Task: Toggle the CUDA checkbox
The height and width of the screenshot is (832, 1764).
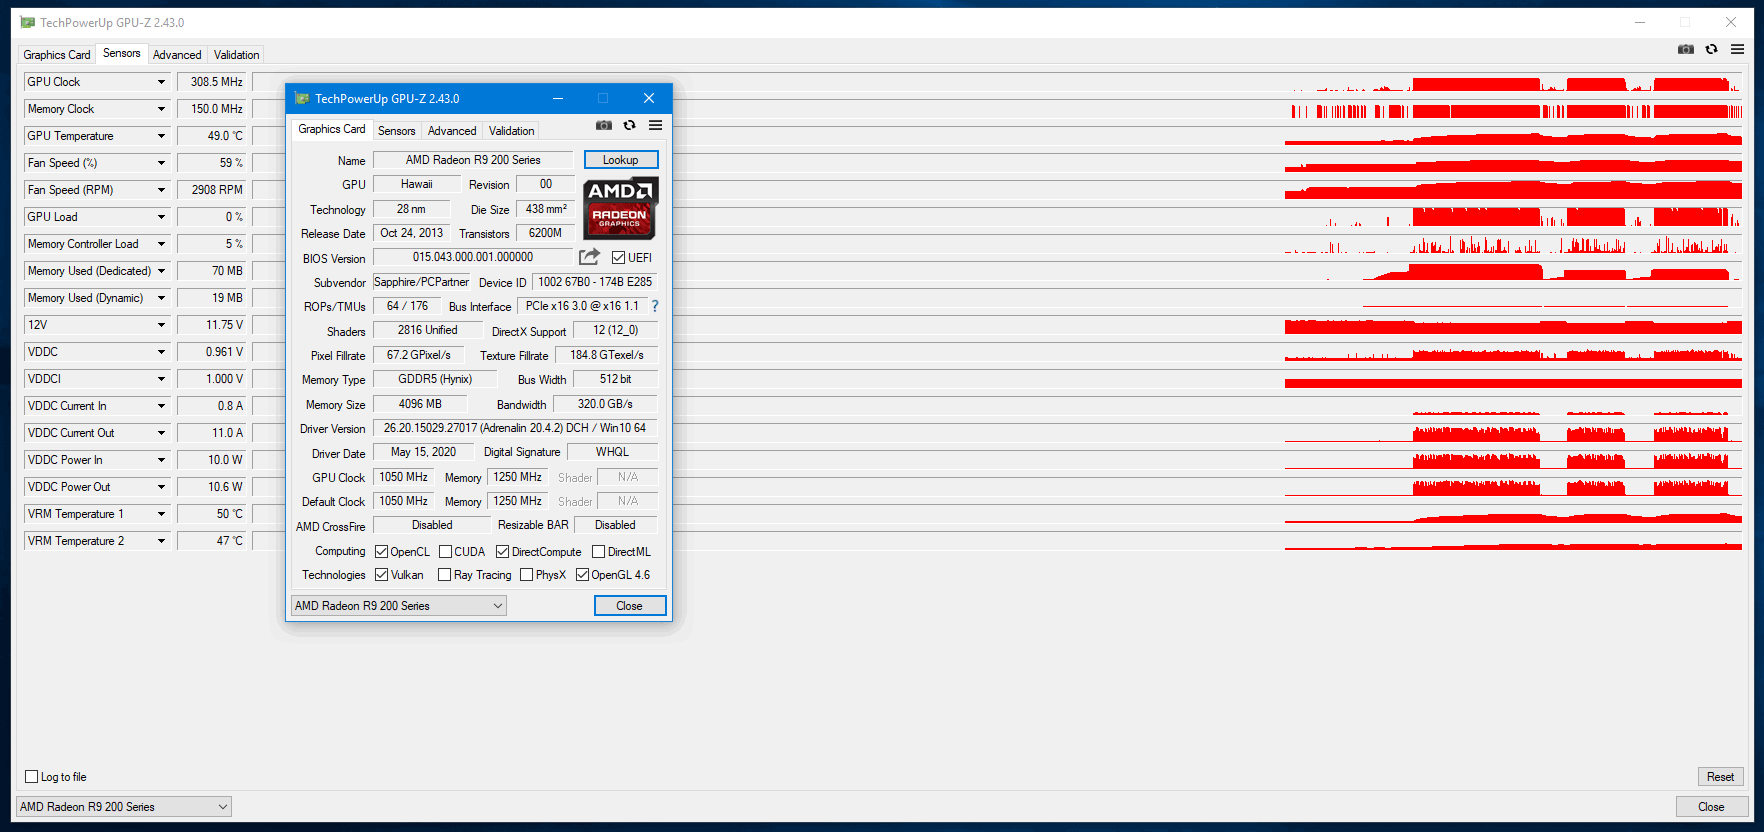Action: [446, 552]
